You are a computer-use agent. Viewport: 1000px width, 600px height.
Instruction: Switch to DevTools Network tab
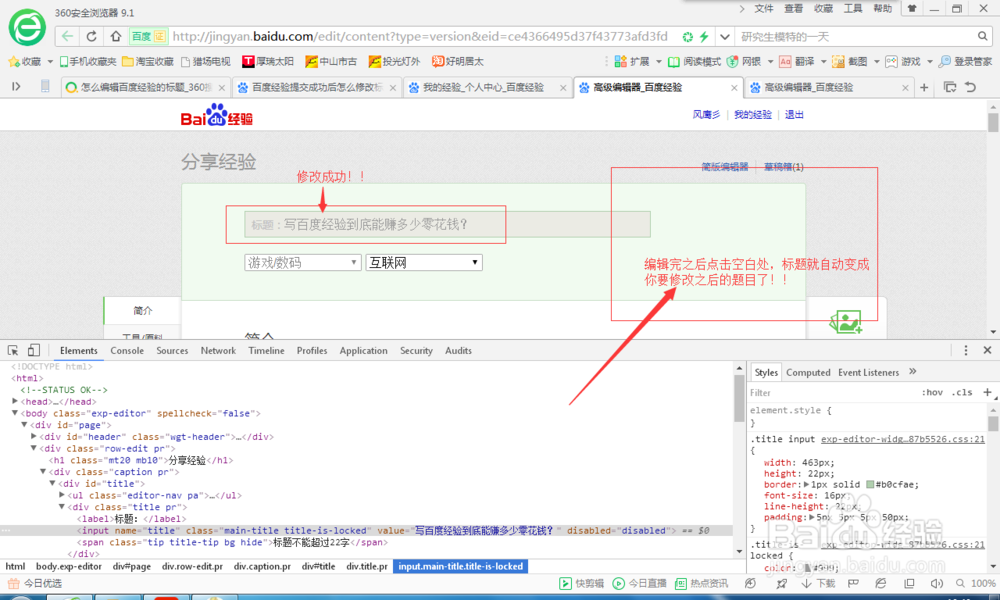(x=218, y=351)
